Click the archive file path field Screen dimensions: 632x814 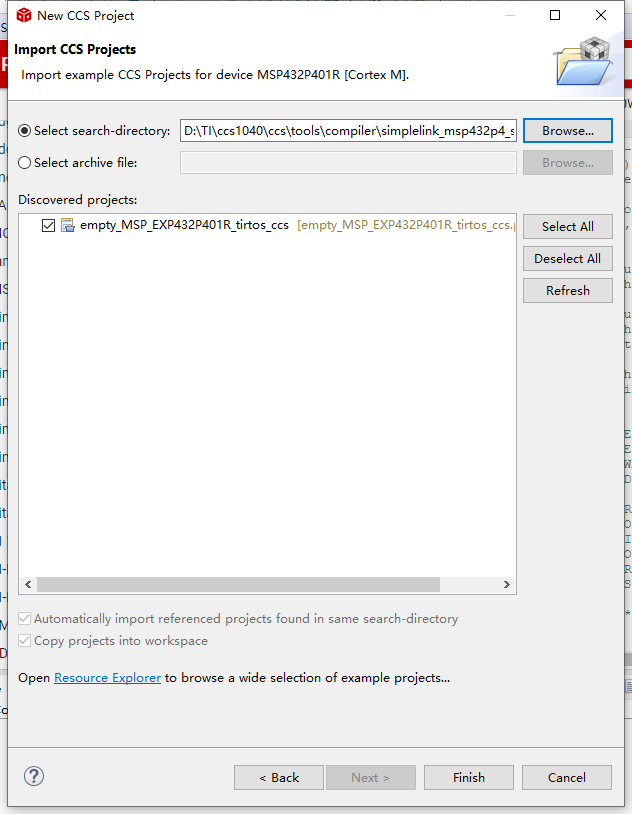348,162
